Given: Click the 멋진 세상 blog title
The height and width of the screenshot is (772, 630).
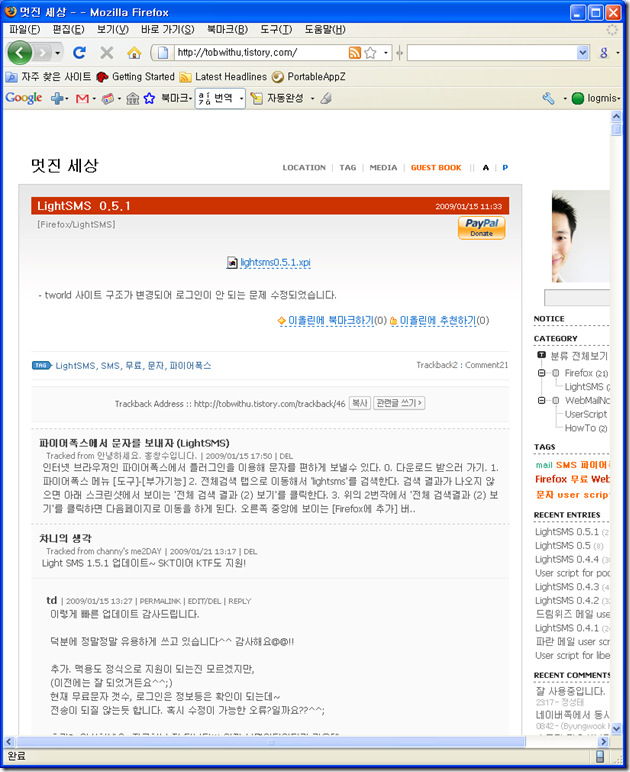Looking at the screenshot, I should [x=64, y=166].
